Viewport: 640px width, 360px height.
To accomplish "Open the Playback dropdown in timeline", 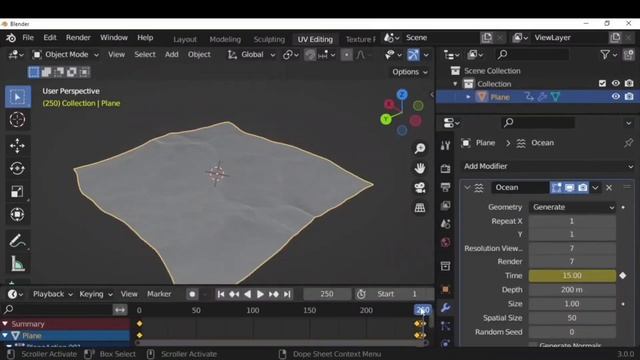I will pos(53,294).
